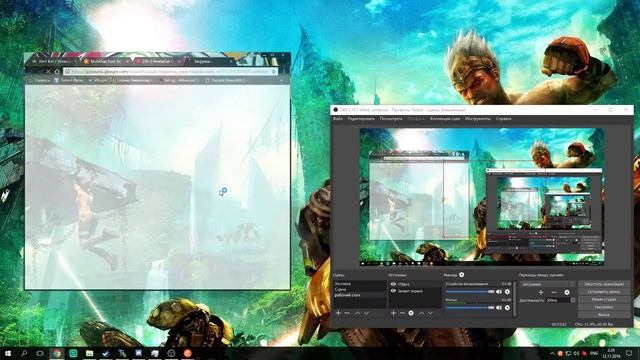Open the taskbar clock and calendar

coord(611,353)
